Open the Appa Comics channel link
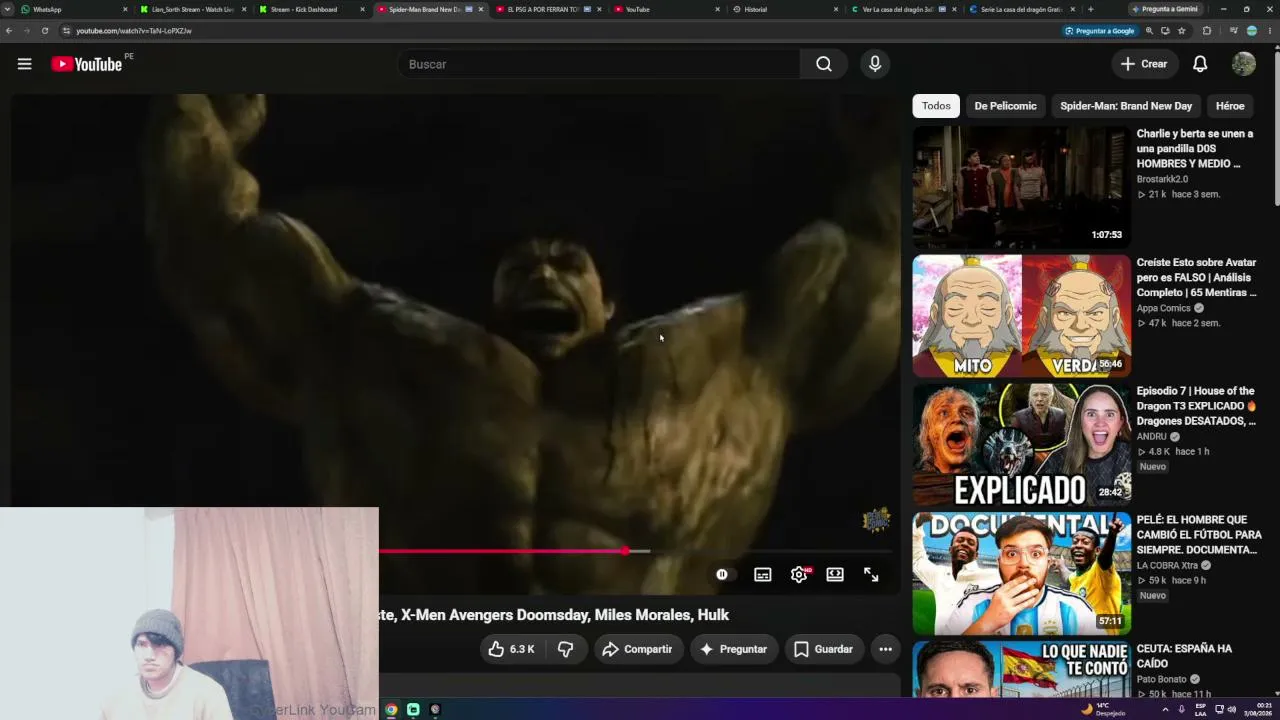Image resolution: width=1280 pixels, height=720 pixels. 1164,308
